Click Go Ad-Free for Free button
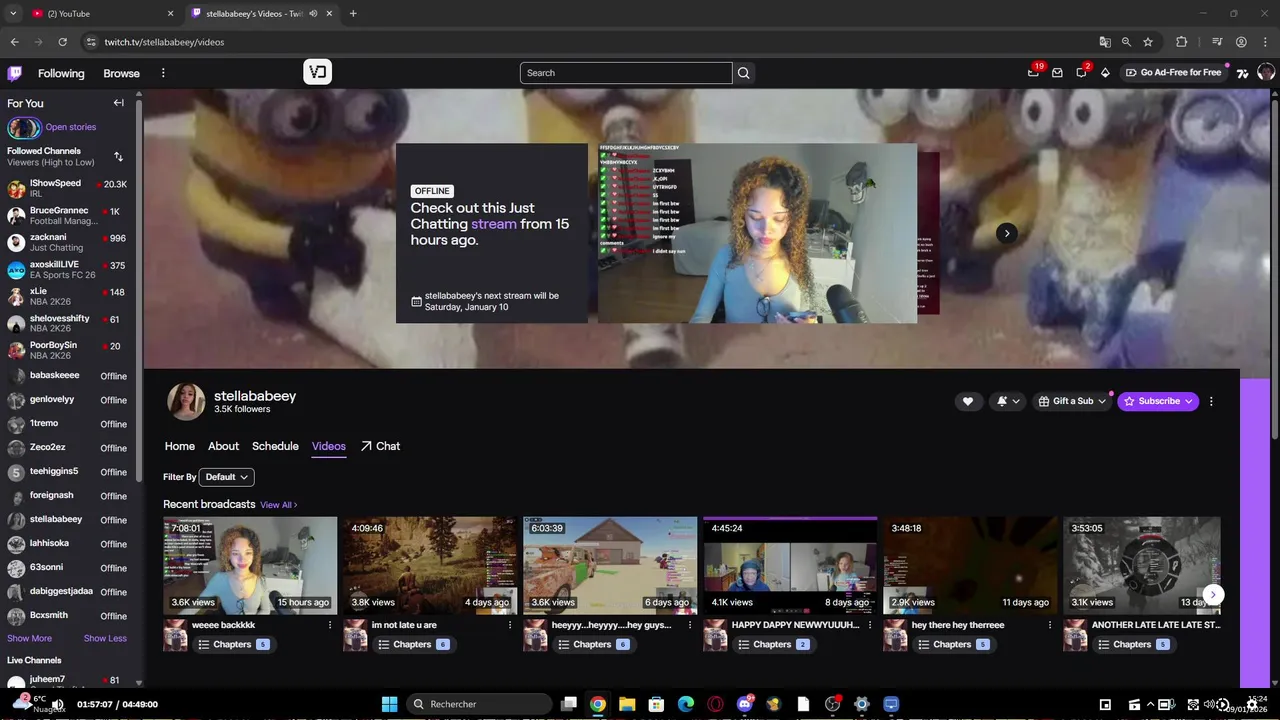Image resolution: width=1280 pixels, height=720 pixels. [1173, 72]
